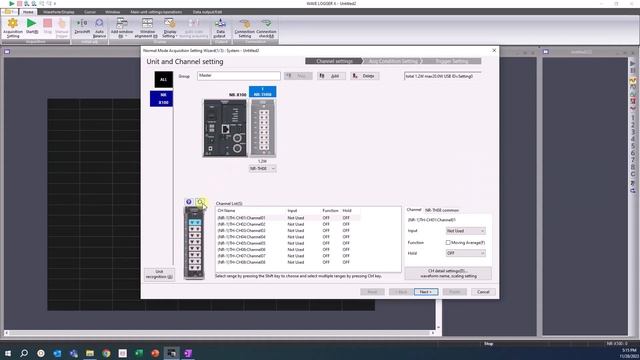Click the Group name field containing Master
This screenshot has width=640, height=360.
tap(239, 76)
